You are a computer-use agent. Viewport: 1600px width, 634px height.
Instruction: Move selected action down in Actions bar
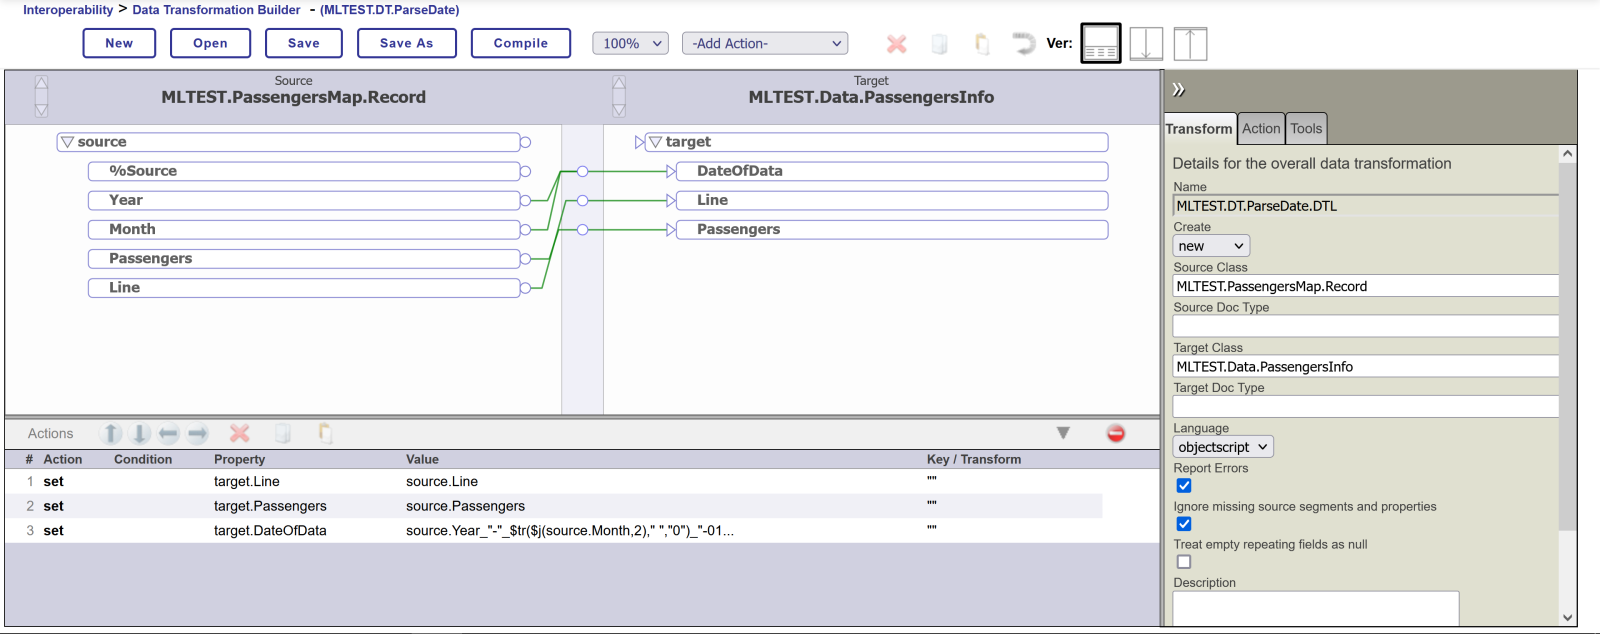(x=140, y=433)
